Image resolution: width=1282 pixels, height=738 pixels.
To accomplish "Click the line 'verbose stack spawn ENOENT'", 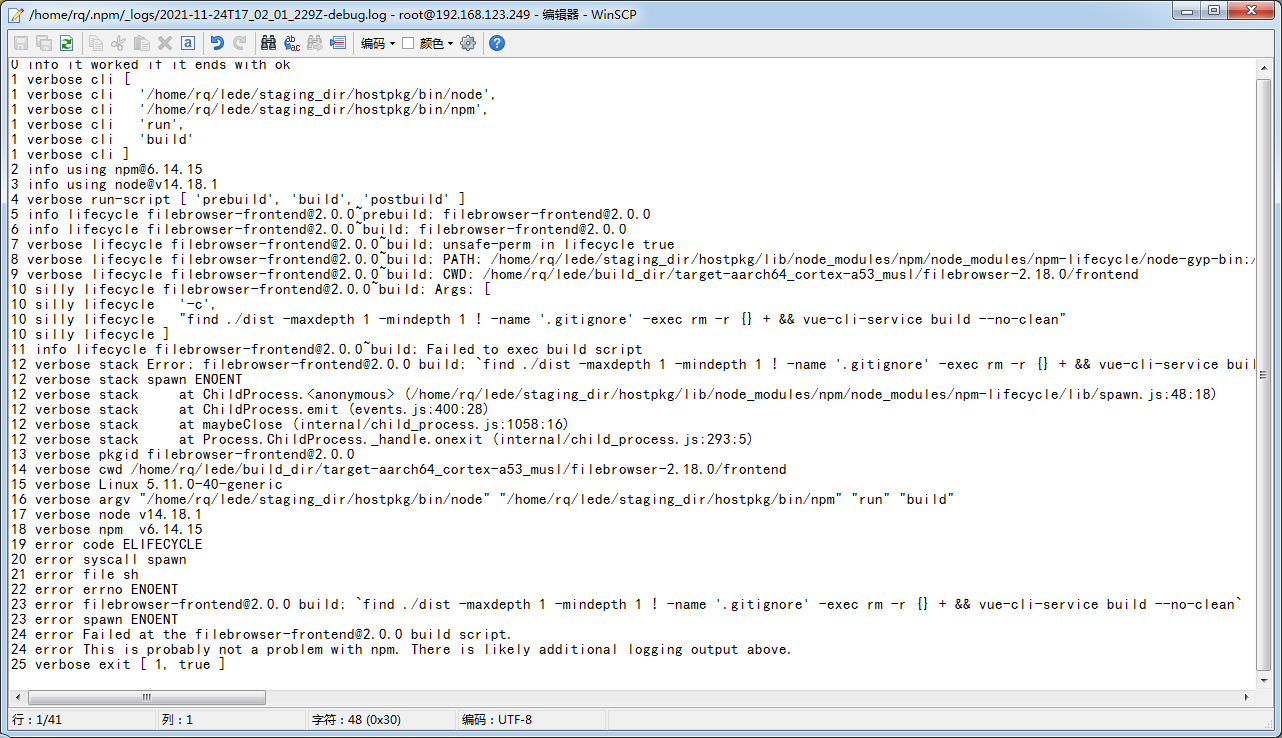I will pos(127,379).
